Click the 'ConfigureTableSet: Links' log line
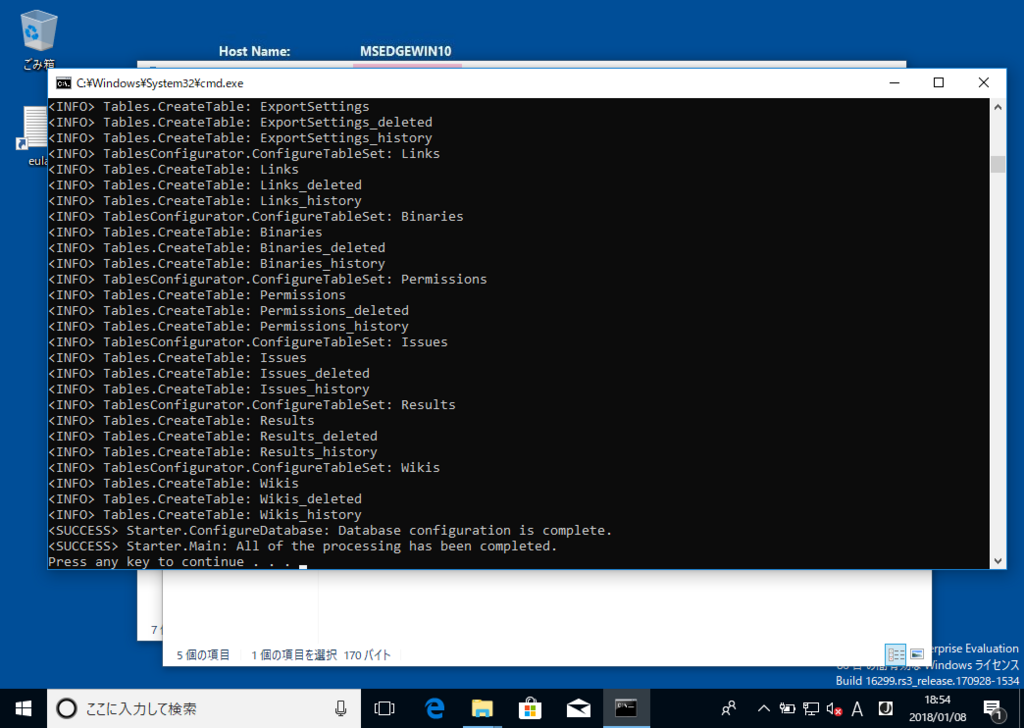 [244, 153]
